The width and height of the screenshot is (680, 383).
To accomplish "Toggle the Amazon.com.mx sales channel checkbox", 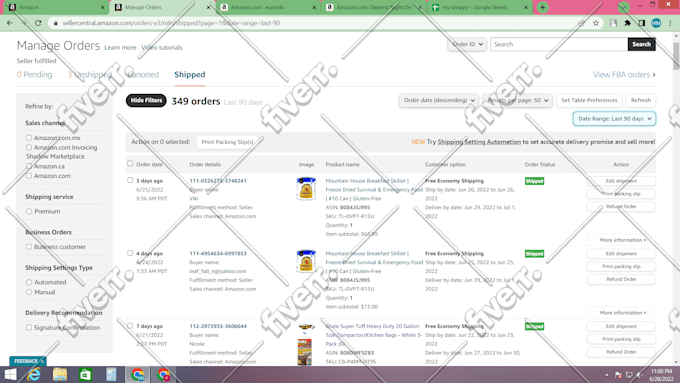I will (x=29, y=137).
